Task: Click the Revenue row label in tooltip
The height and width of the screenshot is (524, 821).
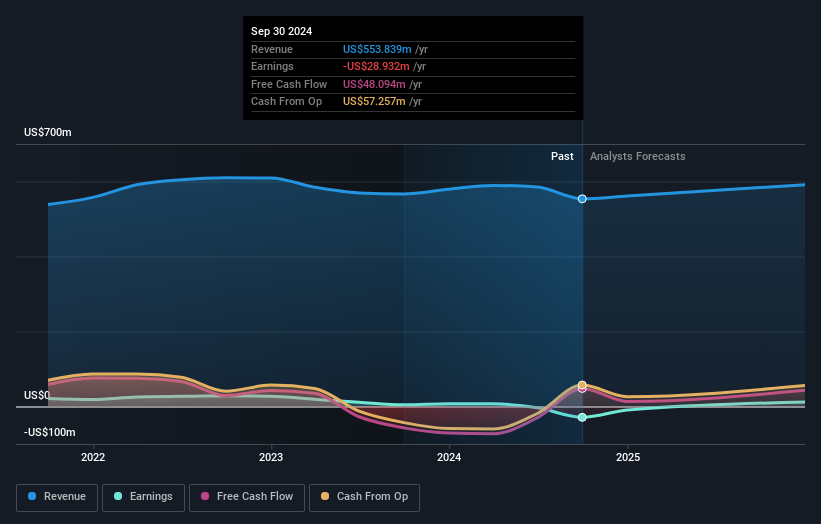Action: [272, 49]
